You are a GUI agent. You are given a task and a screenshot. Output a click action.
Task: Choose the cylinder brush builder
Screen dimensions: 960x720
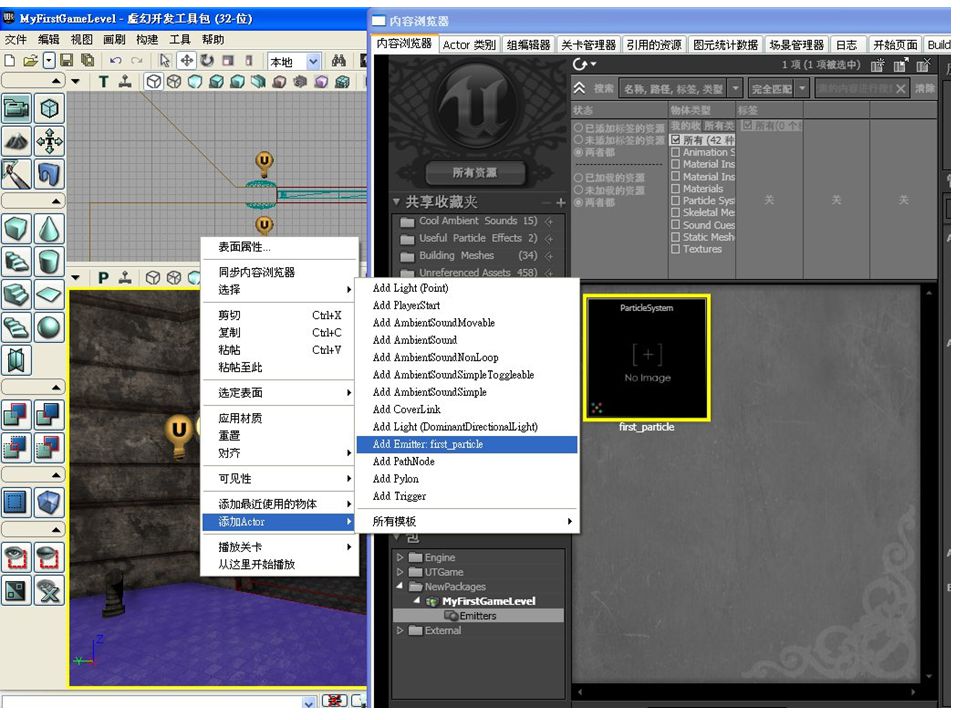pos(49,262)
